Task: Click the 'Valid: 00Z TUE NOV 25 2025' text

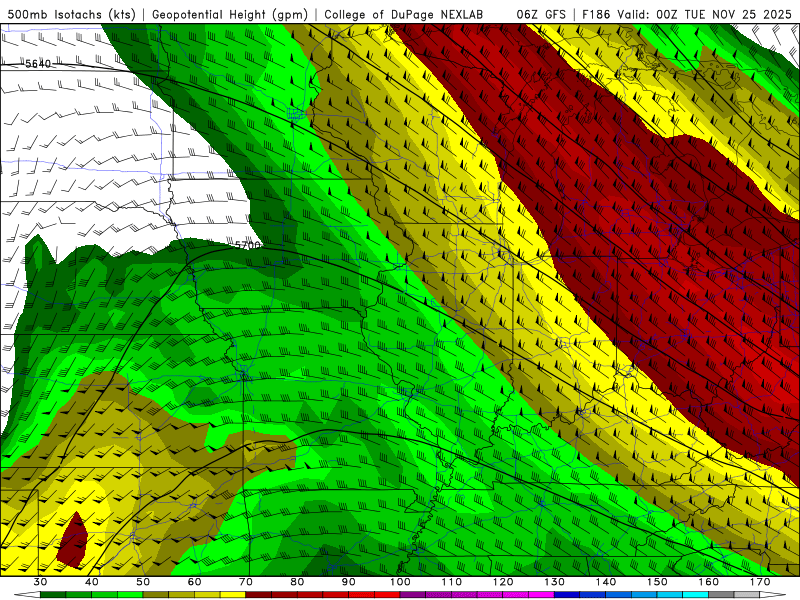Action: click(705, 14)
